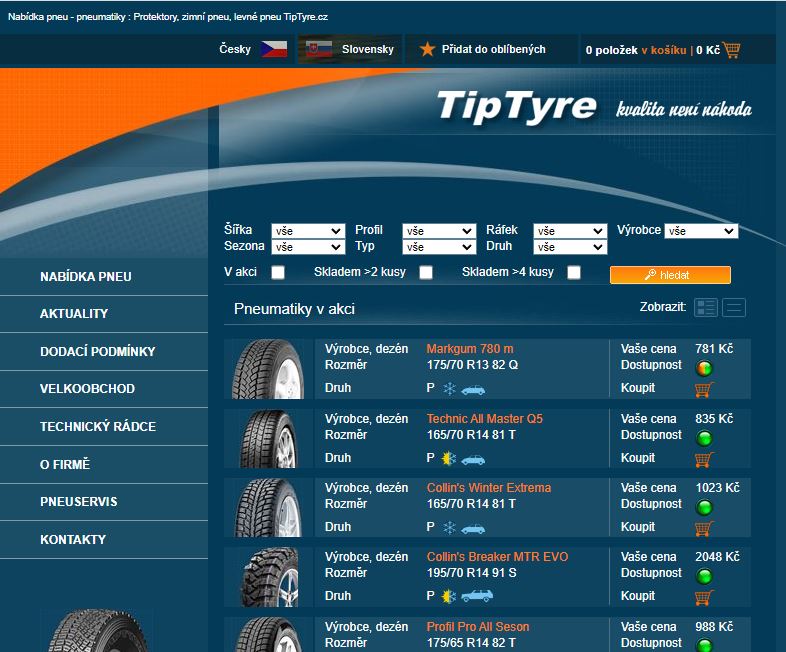The image size is (786, 652).
Task: Open the shopping cart icon in header
Action: click(731, 50)
